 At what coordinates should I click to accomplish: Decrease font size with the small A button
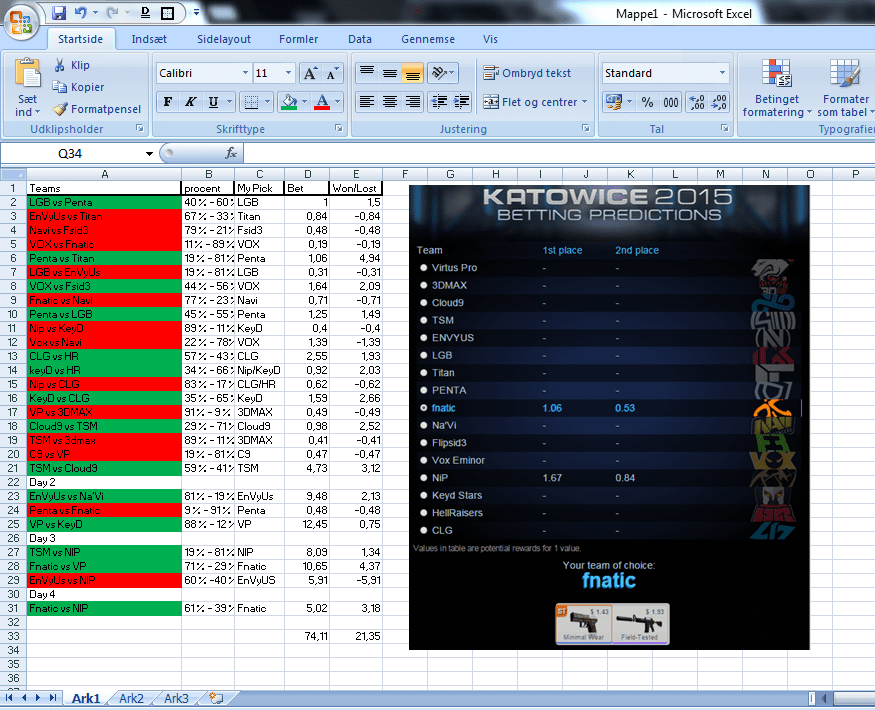point(332,73)
